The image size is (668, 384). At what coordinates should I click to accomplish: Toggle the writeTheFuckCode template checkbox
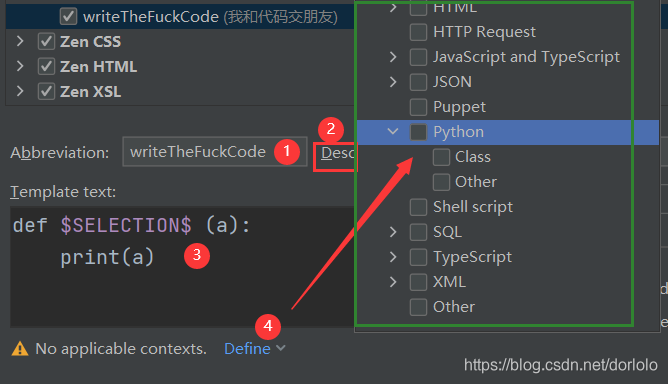click(x=68, y=17)
